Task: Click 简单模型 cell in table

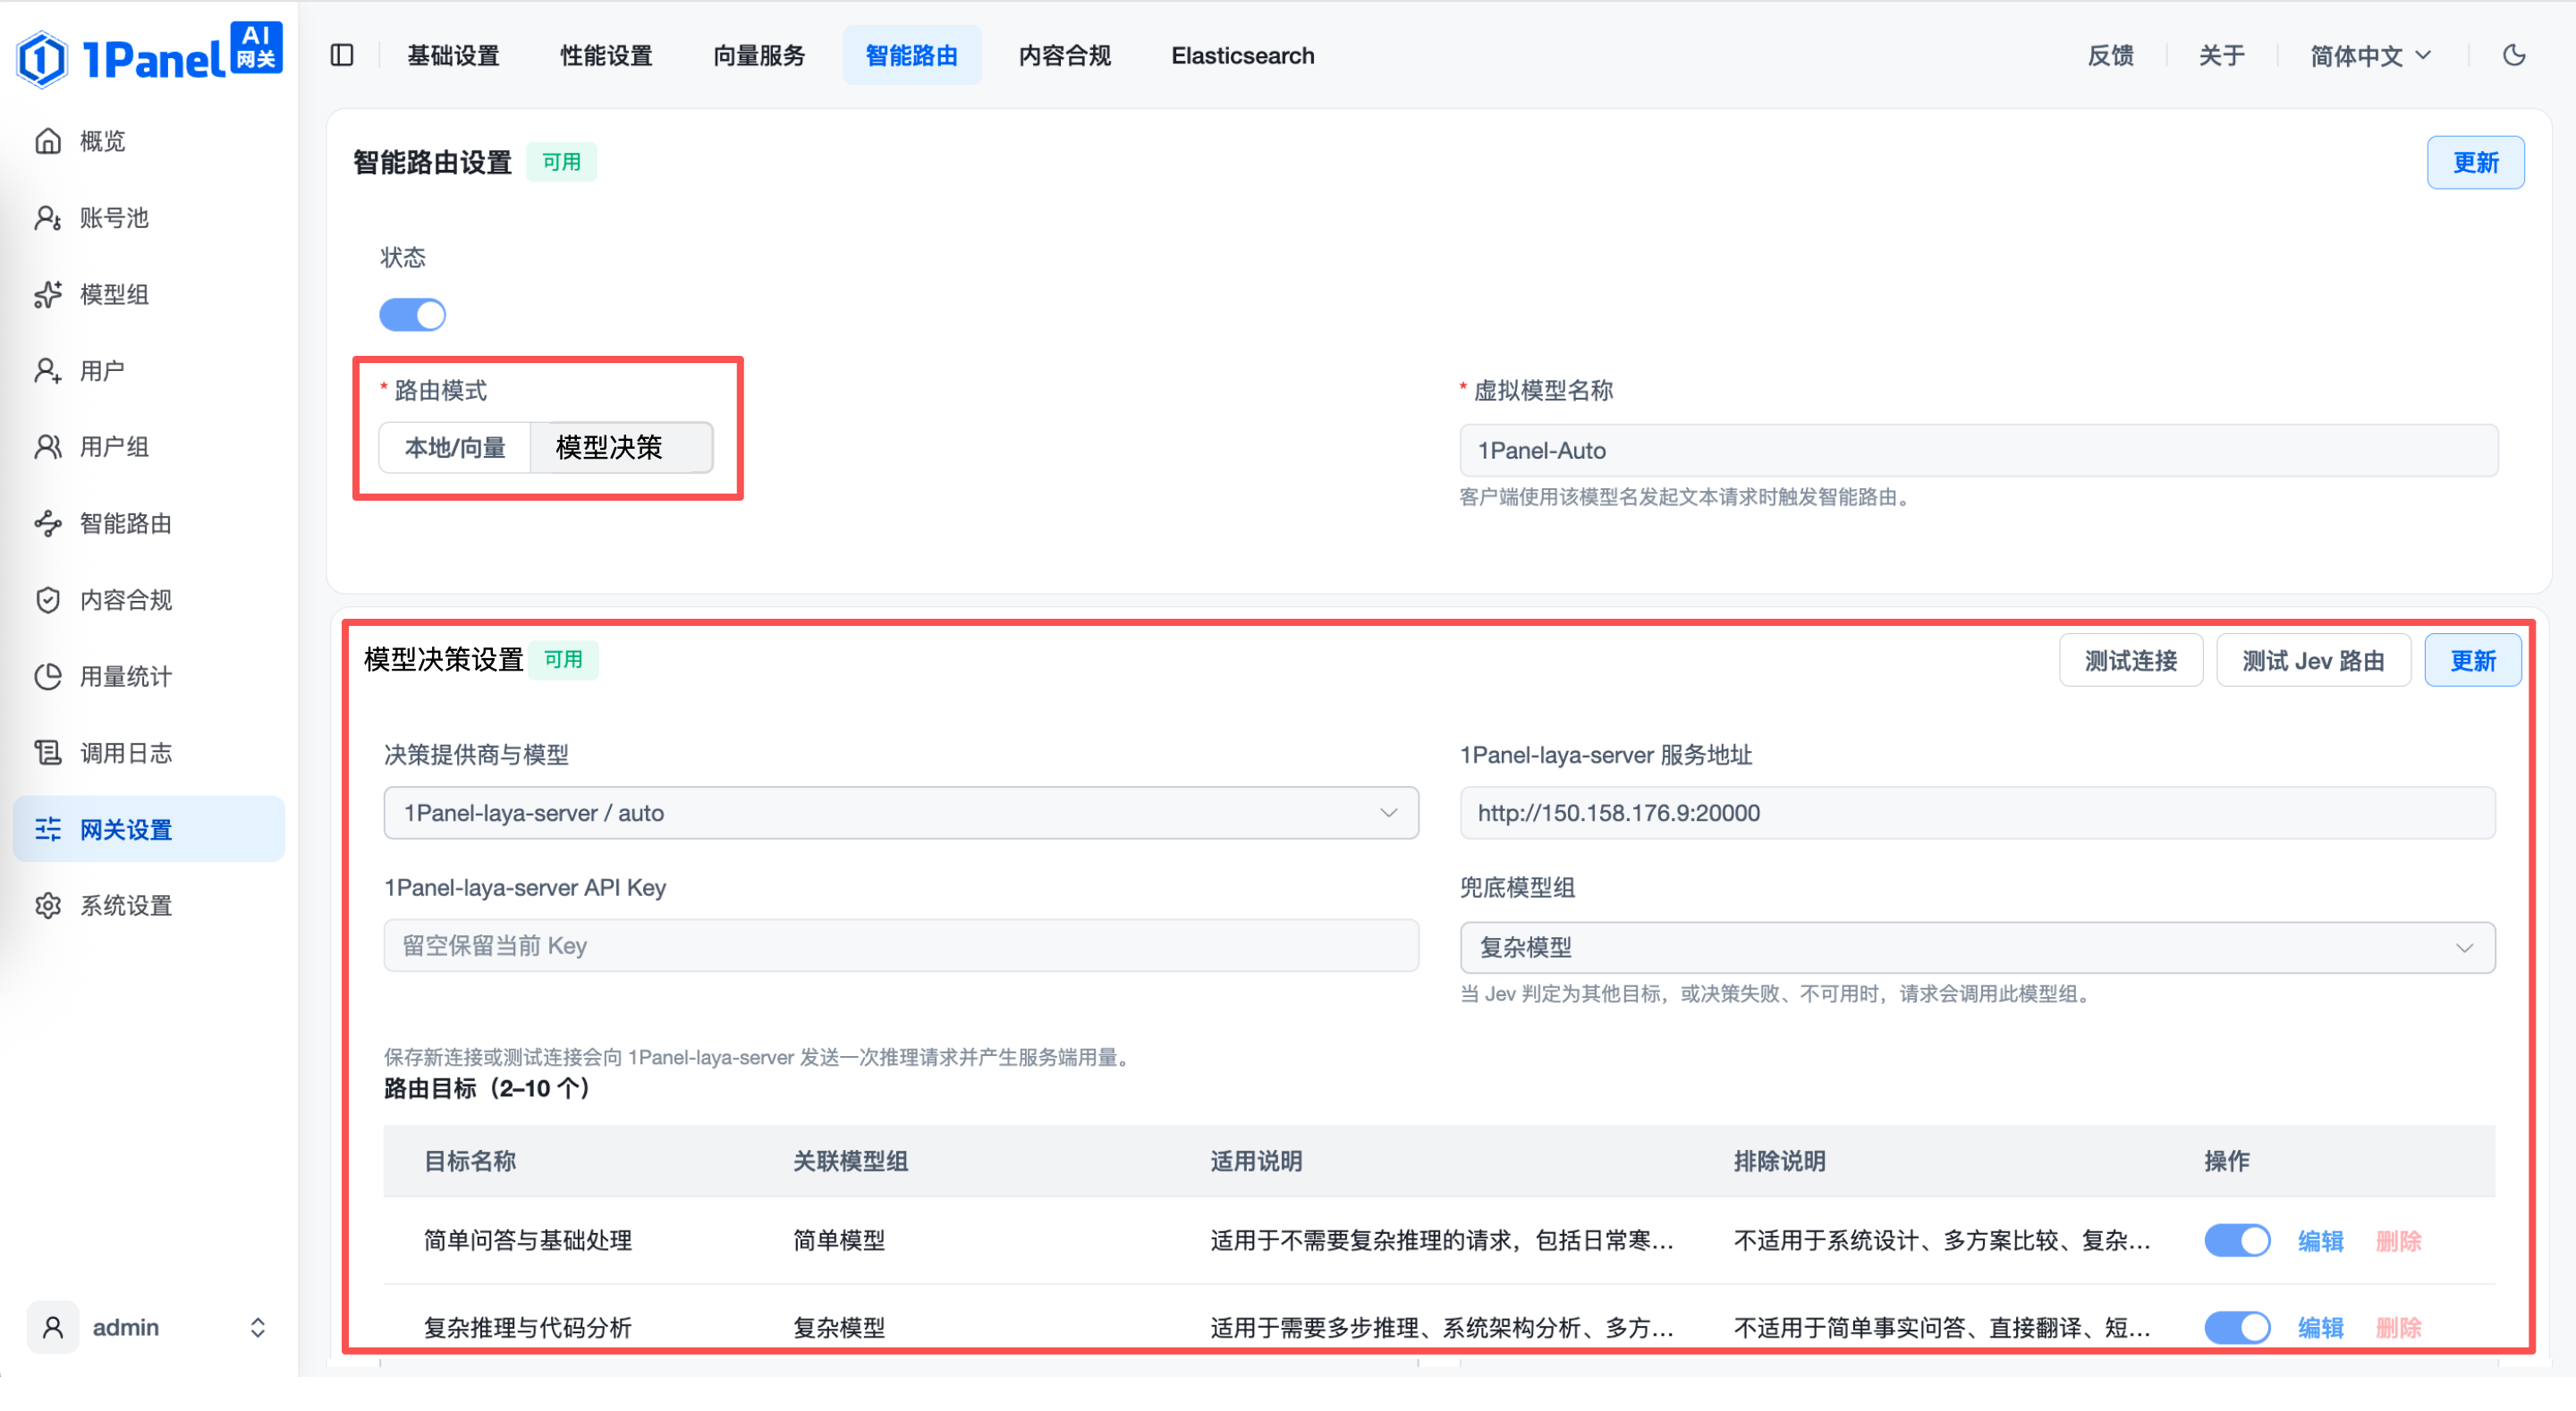Action: coord(838,1241)
